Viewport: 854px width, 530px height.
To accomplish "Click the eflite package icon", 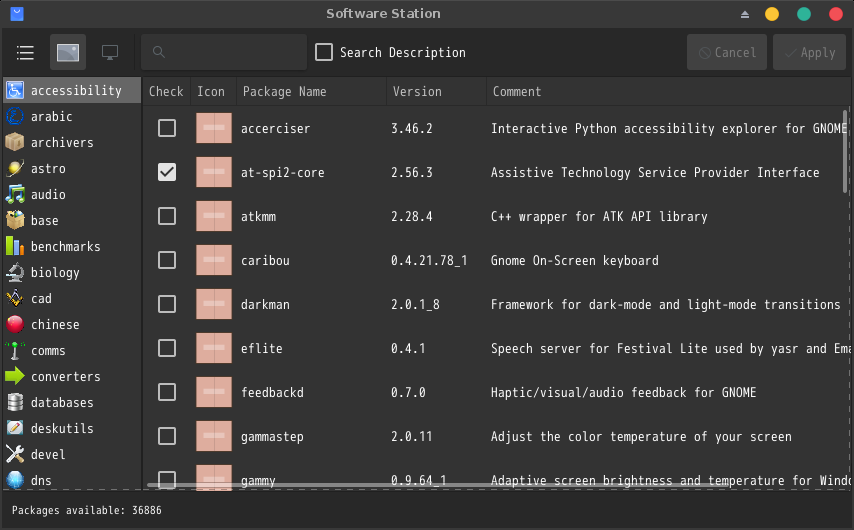I will tap(214, 348).
